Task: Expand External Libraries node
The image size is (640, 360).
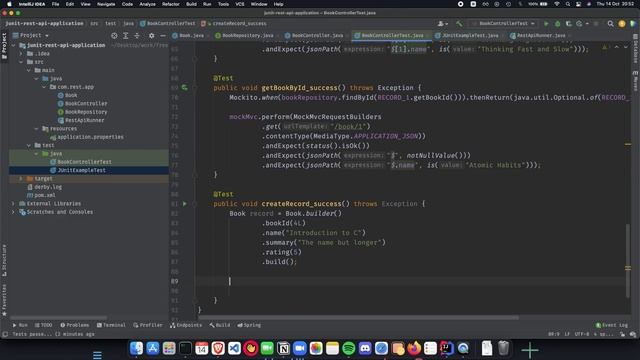Action: [x=13, y=204]
